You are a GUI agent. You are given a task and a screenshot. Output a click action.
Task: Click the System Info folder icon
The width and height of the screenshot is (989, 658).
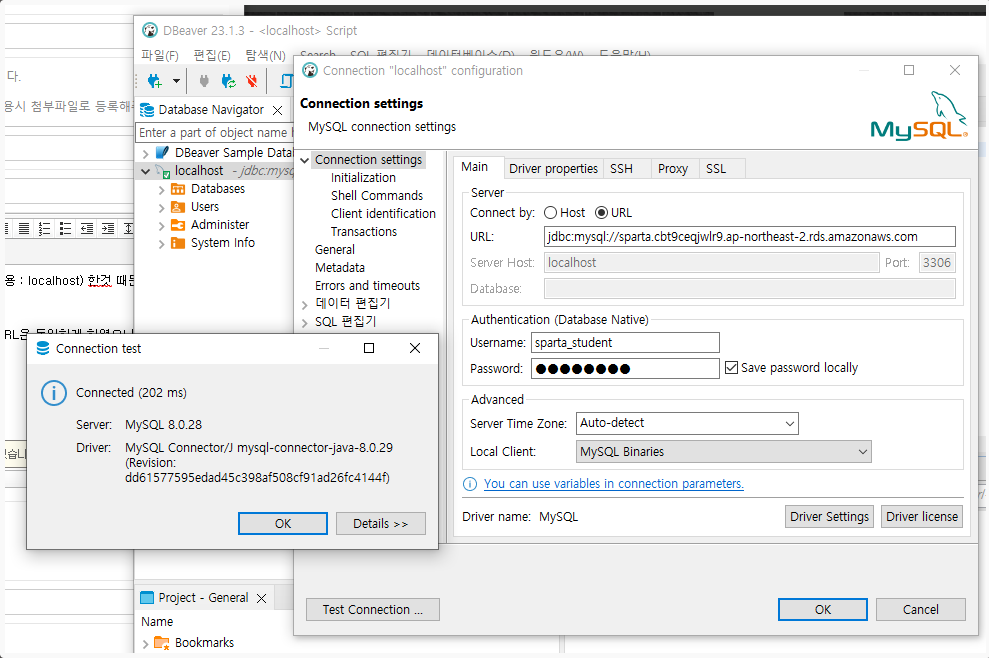pyautogui.click(x=178, y=243)
